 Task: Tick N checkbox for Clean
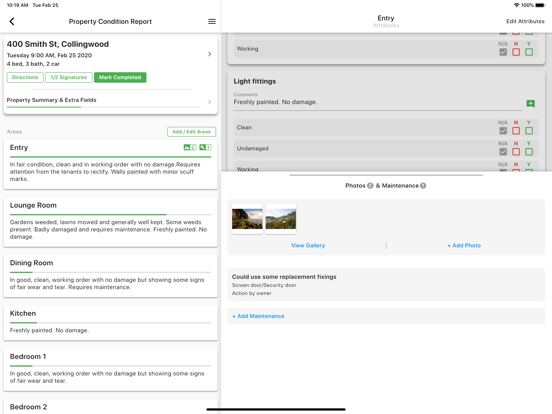[x=516, y=131]
